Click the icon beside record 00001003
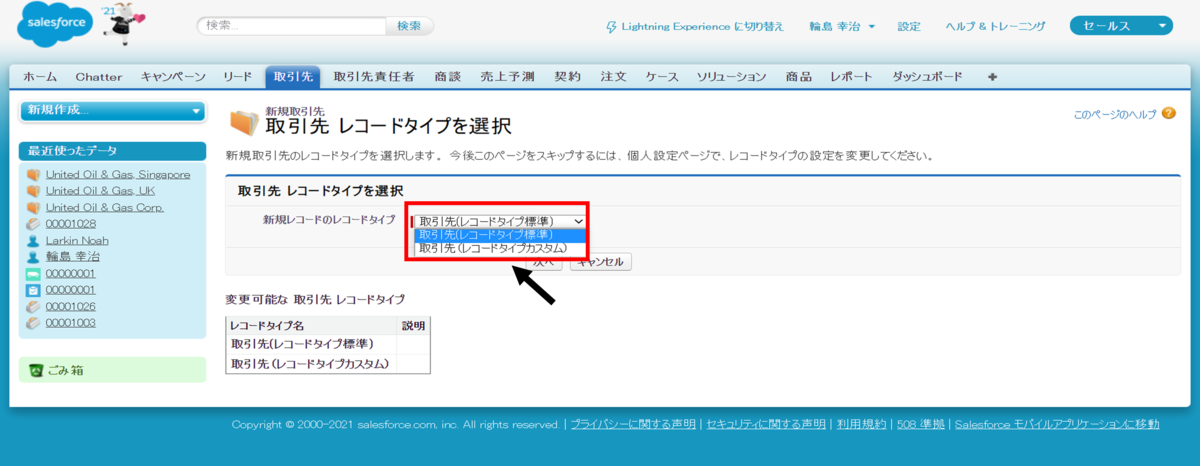The width and height of the screenshot is (1200, 466). click(33, 323)
